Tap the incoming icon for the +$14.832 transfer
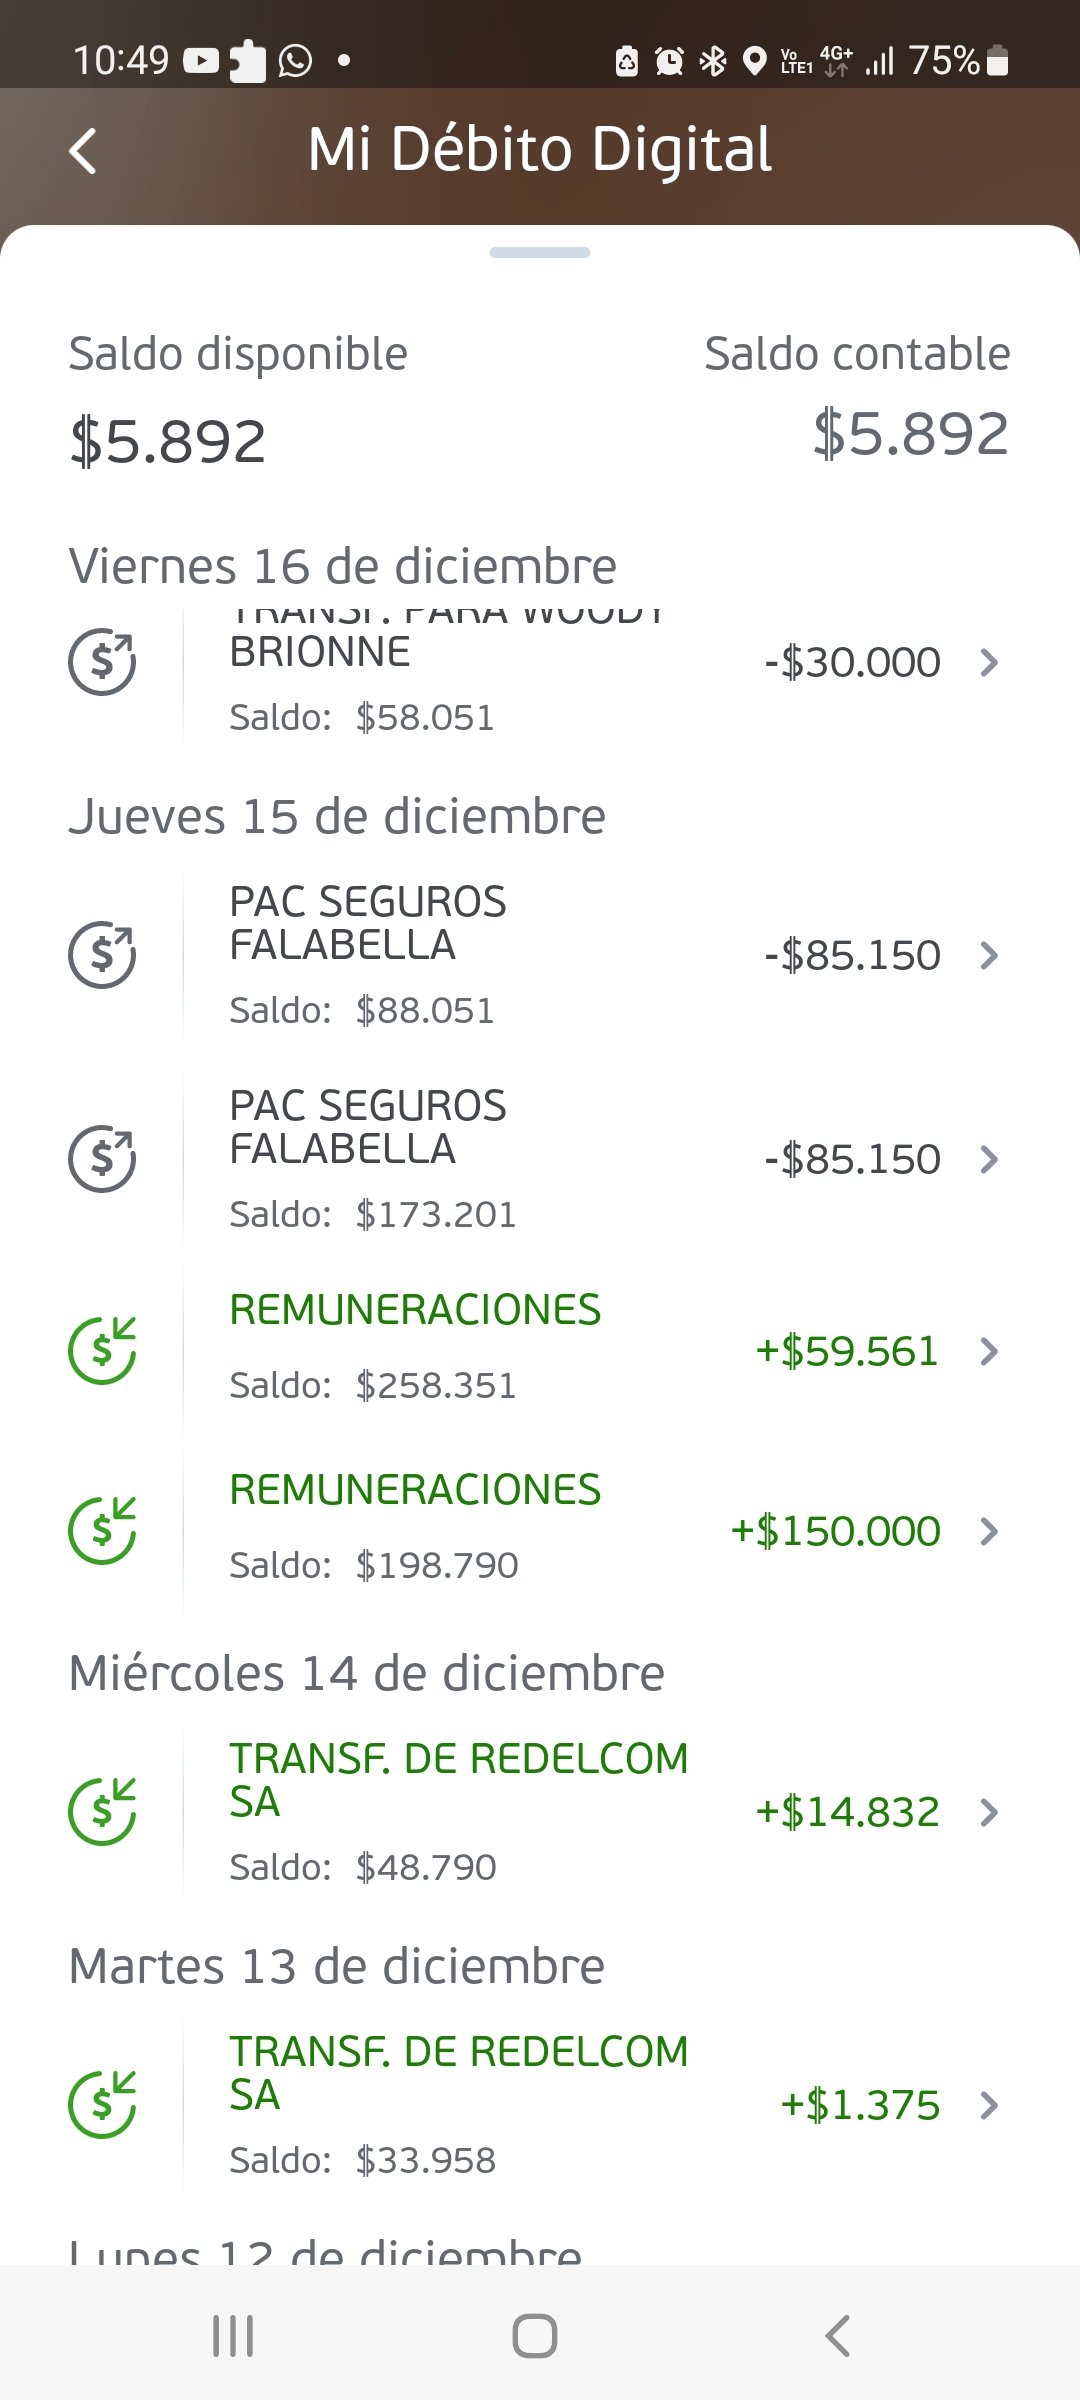 (x=102, y=1812)
